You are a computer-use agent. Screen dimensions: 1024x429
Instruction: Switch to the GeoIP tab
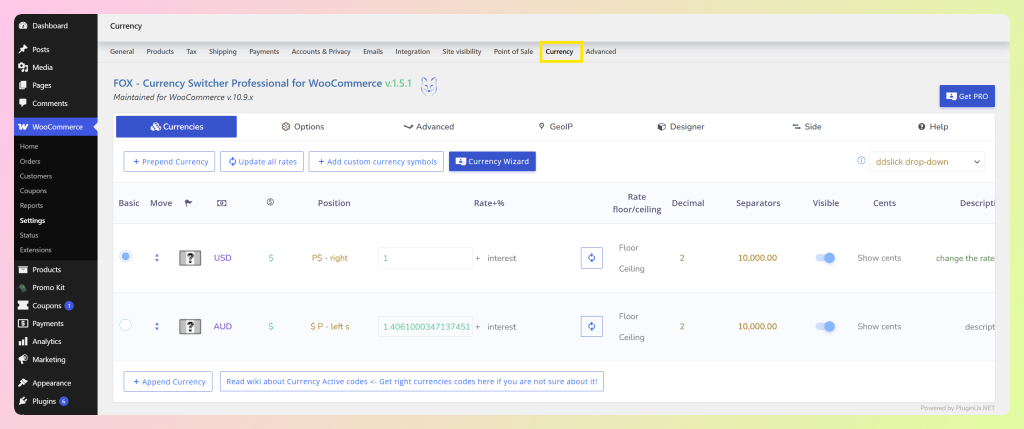click(x=555, y=127)
